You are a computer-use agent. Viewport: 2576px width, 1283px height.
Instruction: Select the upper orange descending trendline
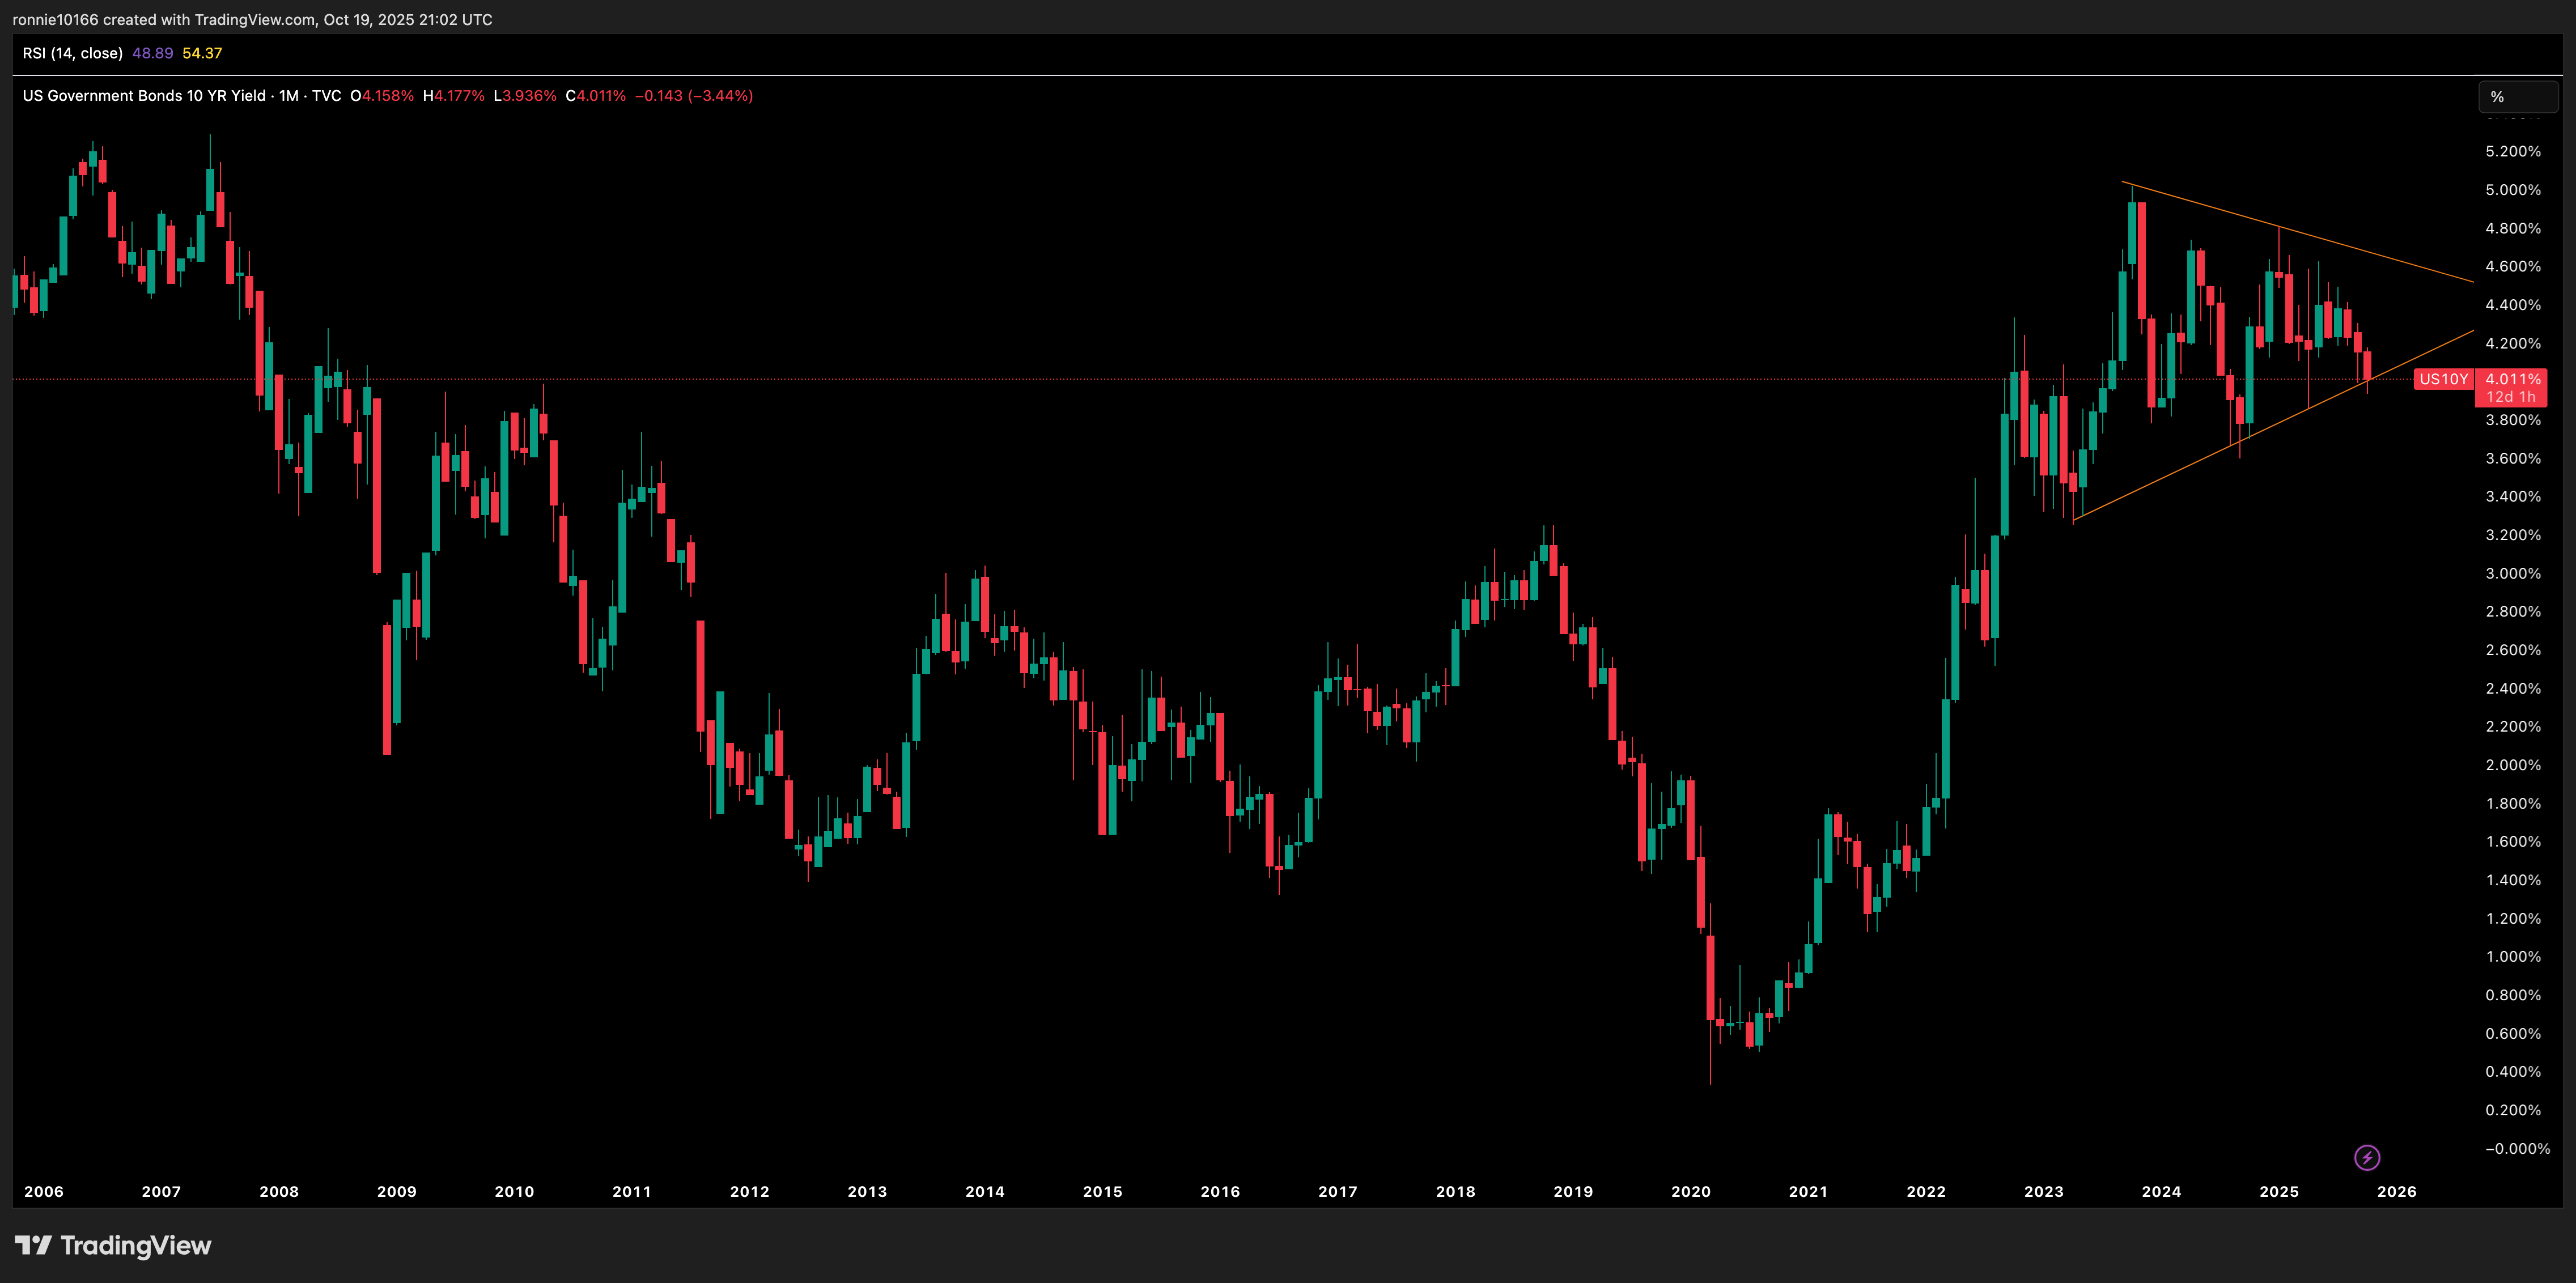2300,232
